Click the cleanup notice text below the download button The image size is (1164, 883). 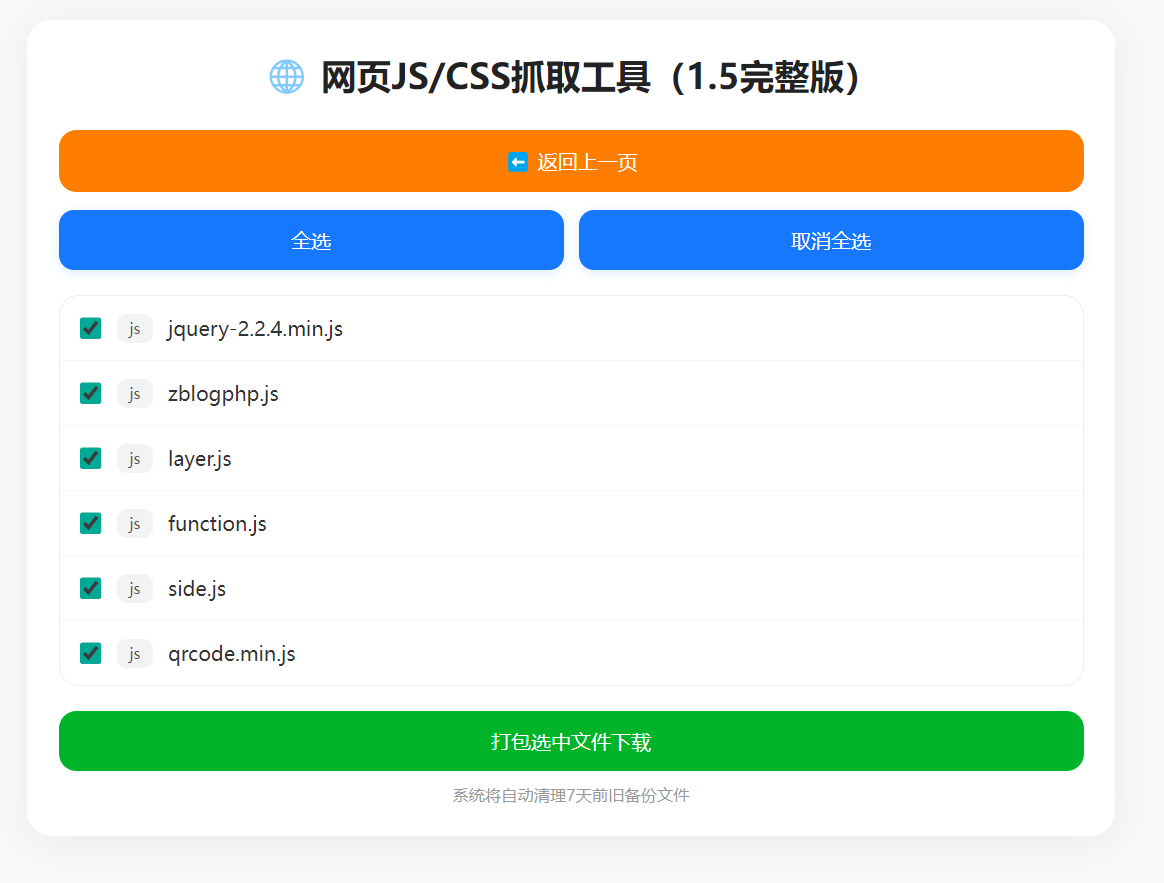tap(572, 796)
